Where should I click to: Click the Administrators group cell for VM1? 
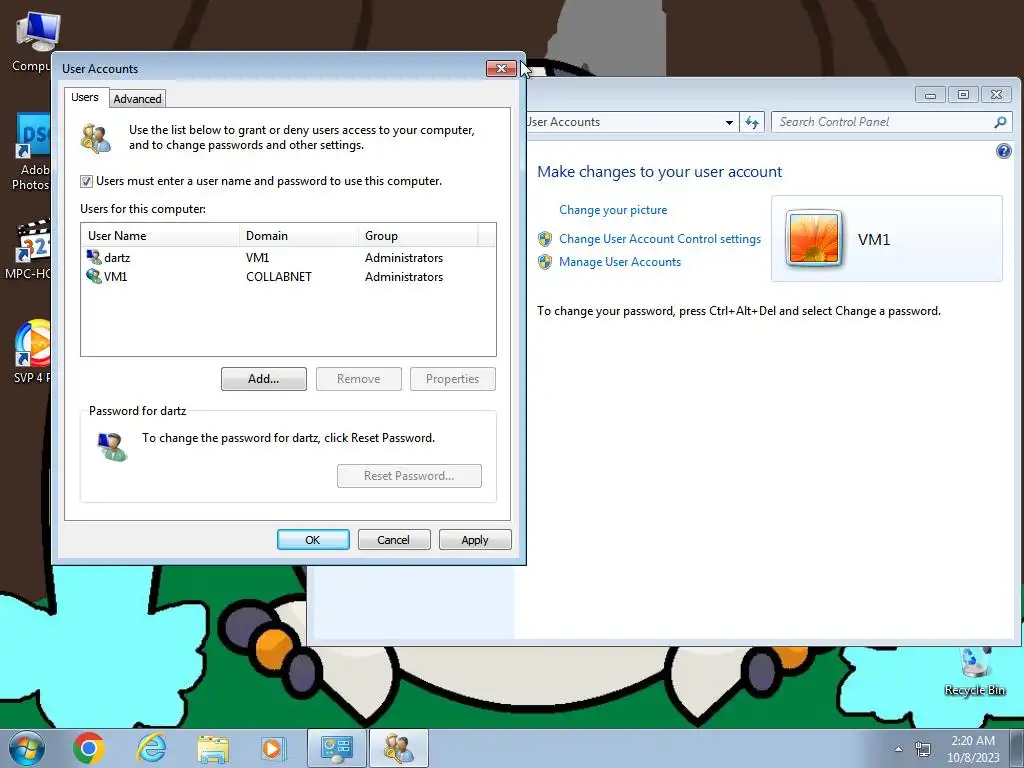tap(404, 277)
